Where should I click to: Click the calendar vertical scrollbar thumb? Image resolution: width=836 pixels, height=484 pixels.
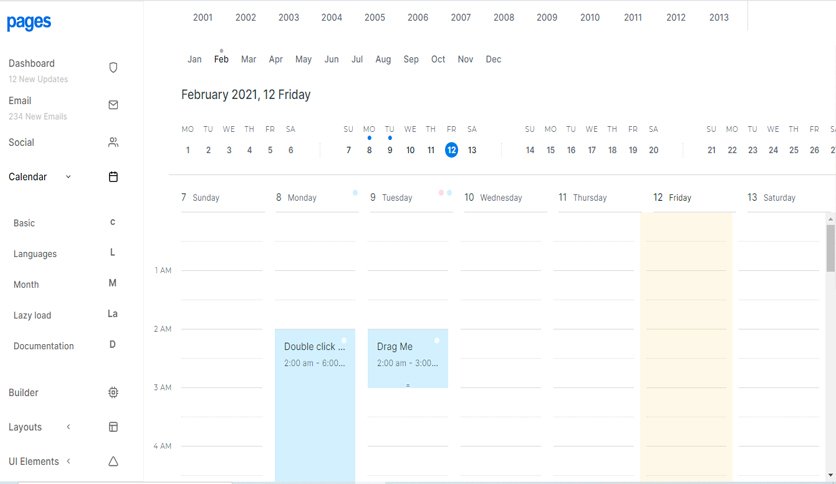click(830, 248)
